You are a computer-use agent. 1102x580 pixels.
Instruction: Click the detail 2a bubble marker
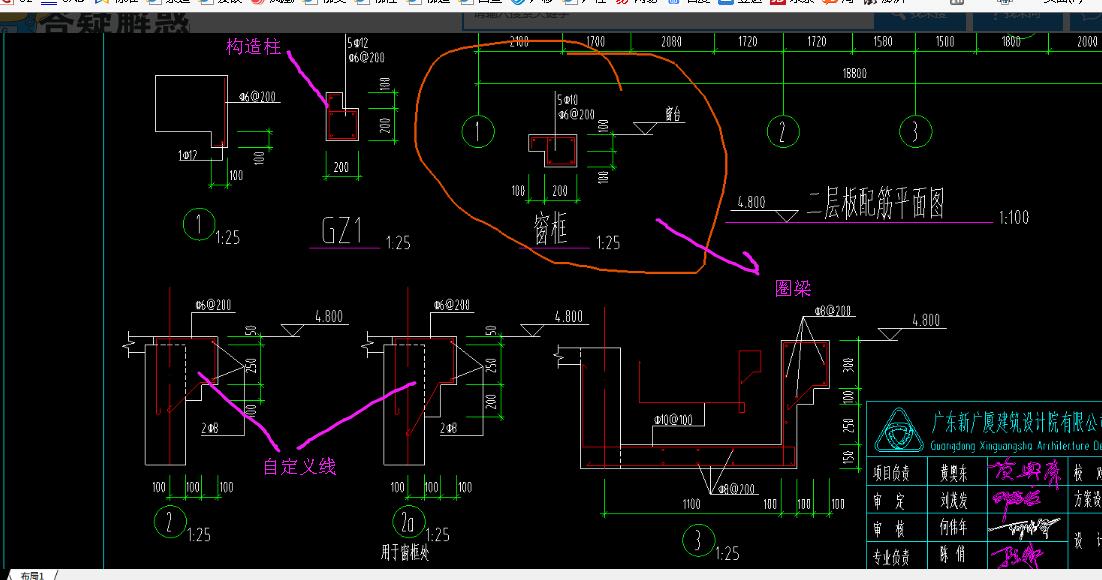click(x=408, y=522)
